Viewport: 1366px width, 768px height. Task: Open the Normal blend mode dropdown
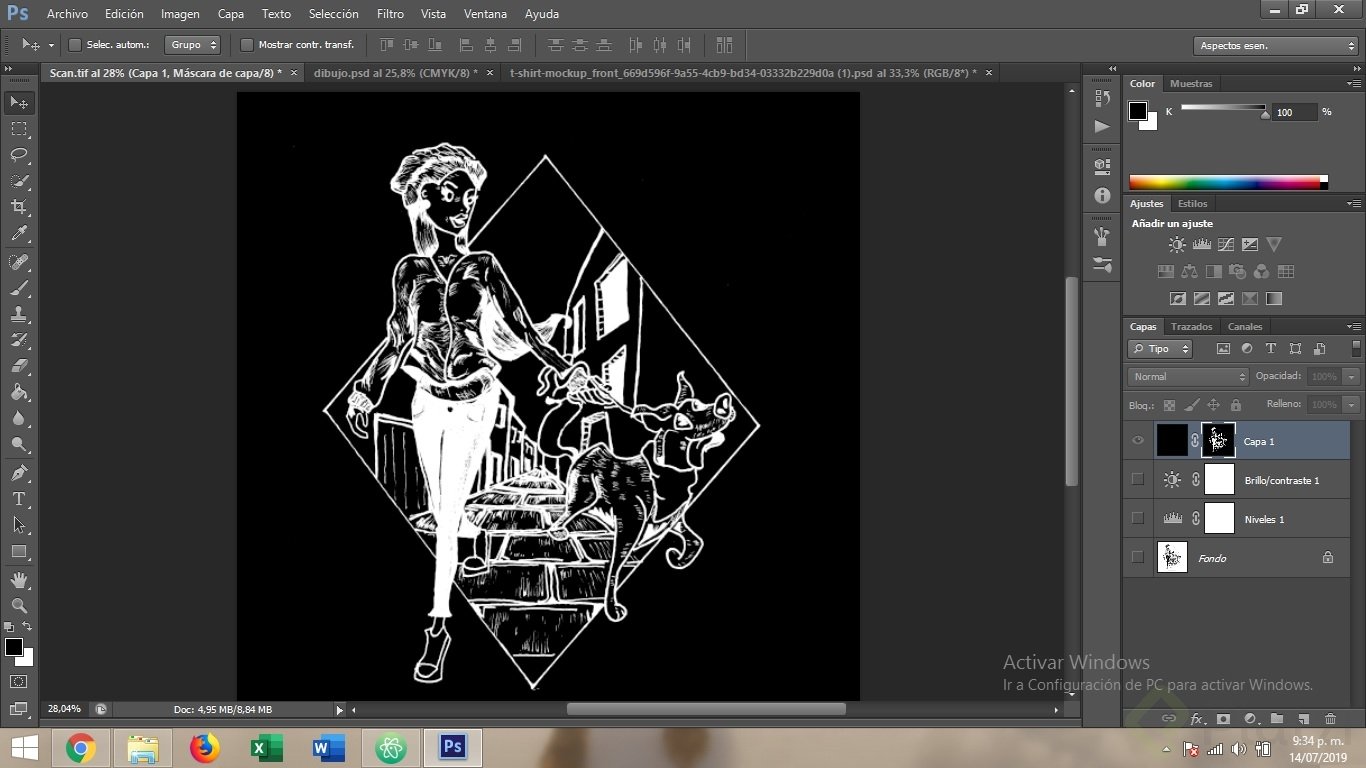pos(1189,377)
